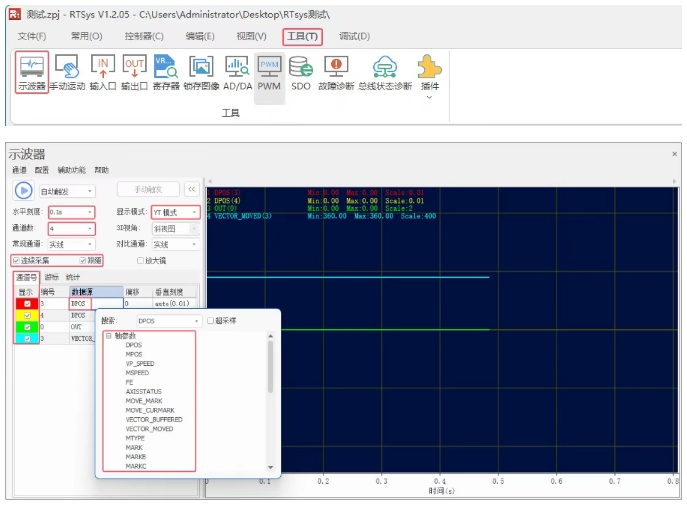
Task: Open the 常用(O) menu
Action: click(x=87, y=36)
